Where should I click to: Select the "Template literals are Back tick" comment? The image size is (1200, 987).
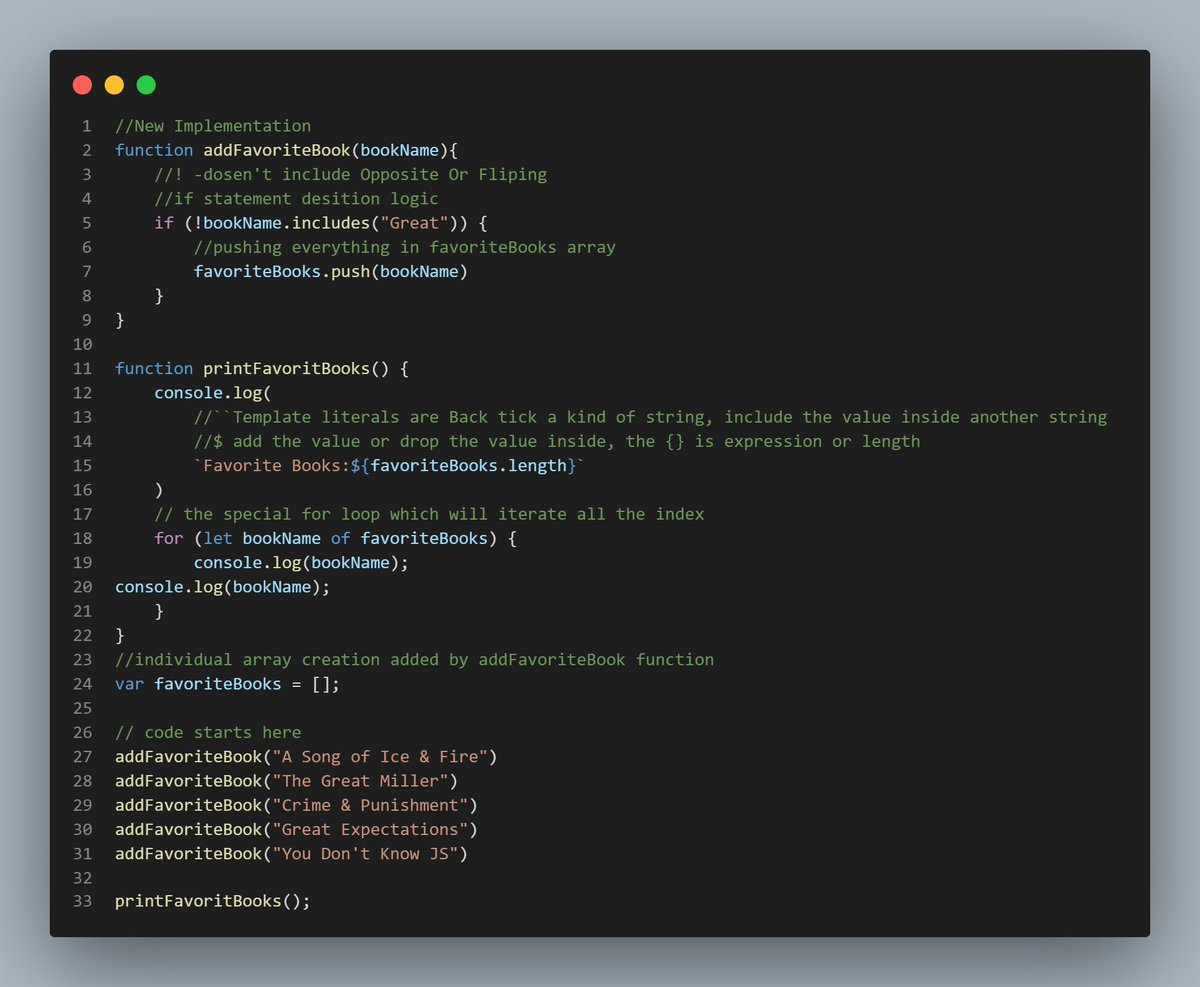click(x=651, y=417)
